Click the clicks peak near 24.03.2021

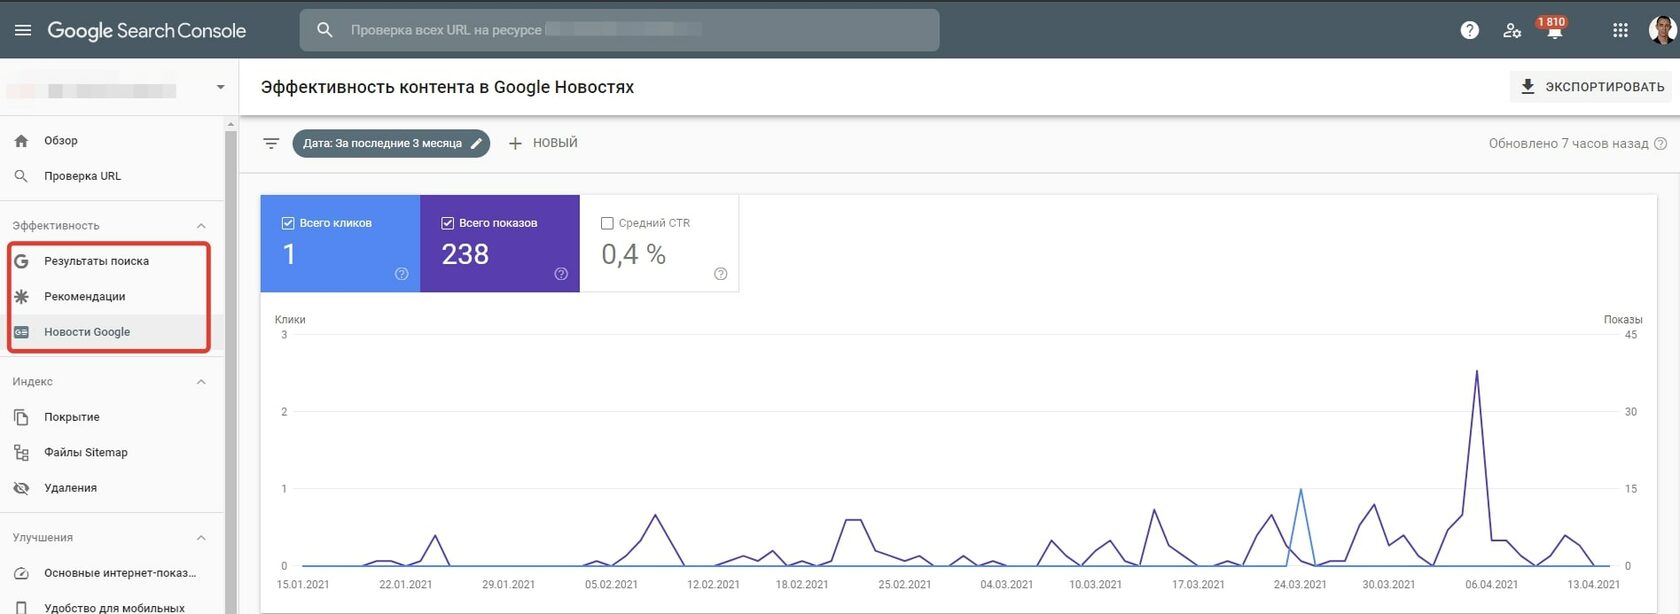(1300, 490)
